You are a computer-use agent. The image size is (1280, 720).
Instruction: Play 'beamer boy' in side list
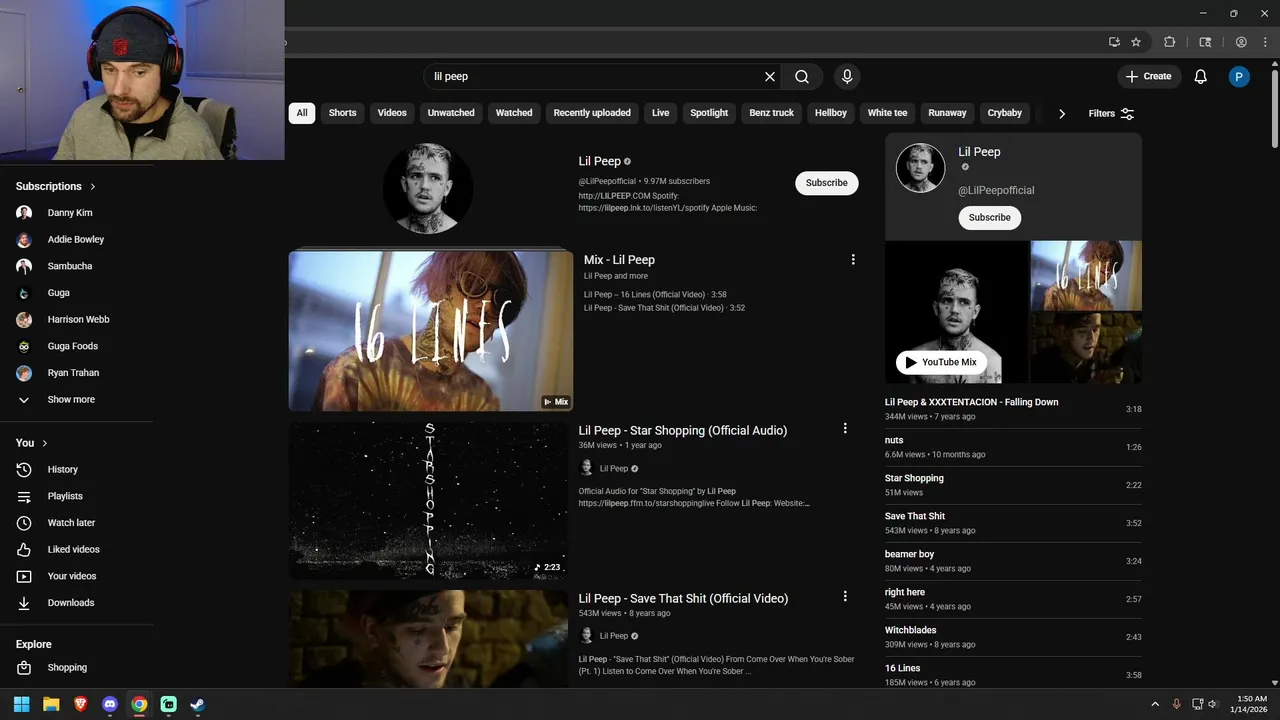(x=1013, y=561)
